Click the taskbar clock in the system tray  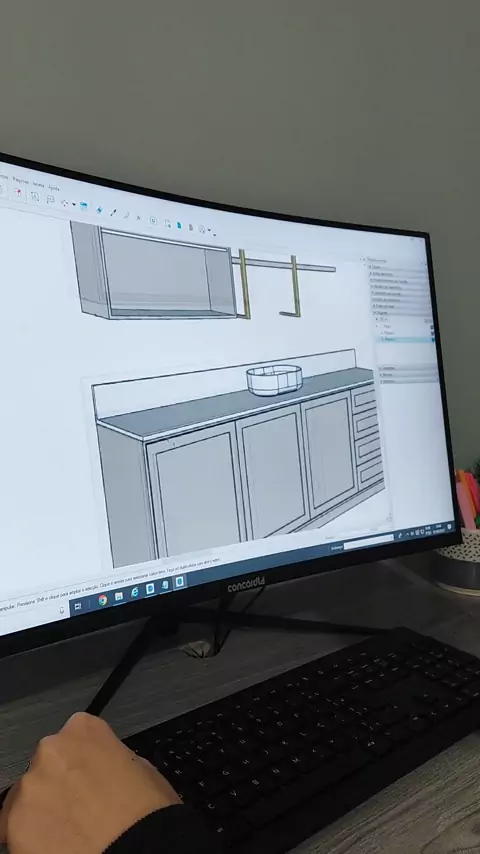[x=439, y=529]
